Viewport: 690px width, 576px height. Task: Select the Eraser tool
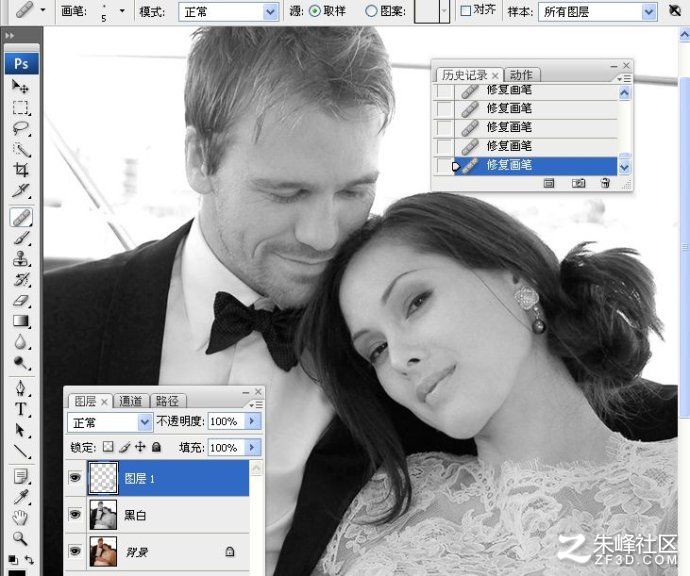[x=20, y=301]
